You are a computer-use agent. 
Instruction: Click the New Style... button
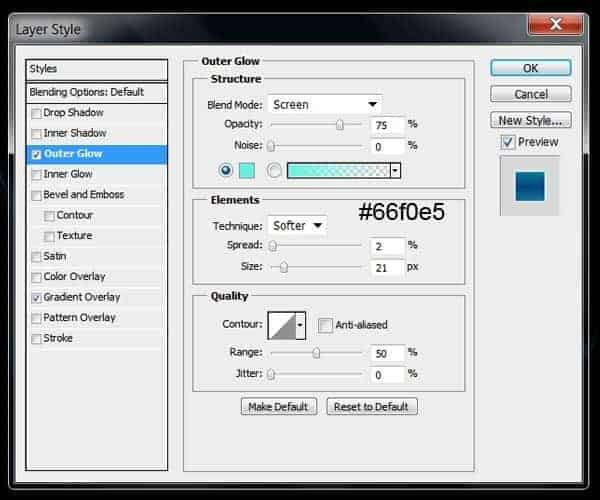(x=531, y=120)
